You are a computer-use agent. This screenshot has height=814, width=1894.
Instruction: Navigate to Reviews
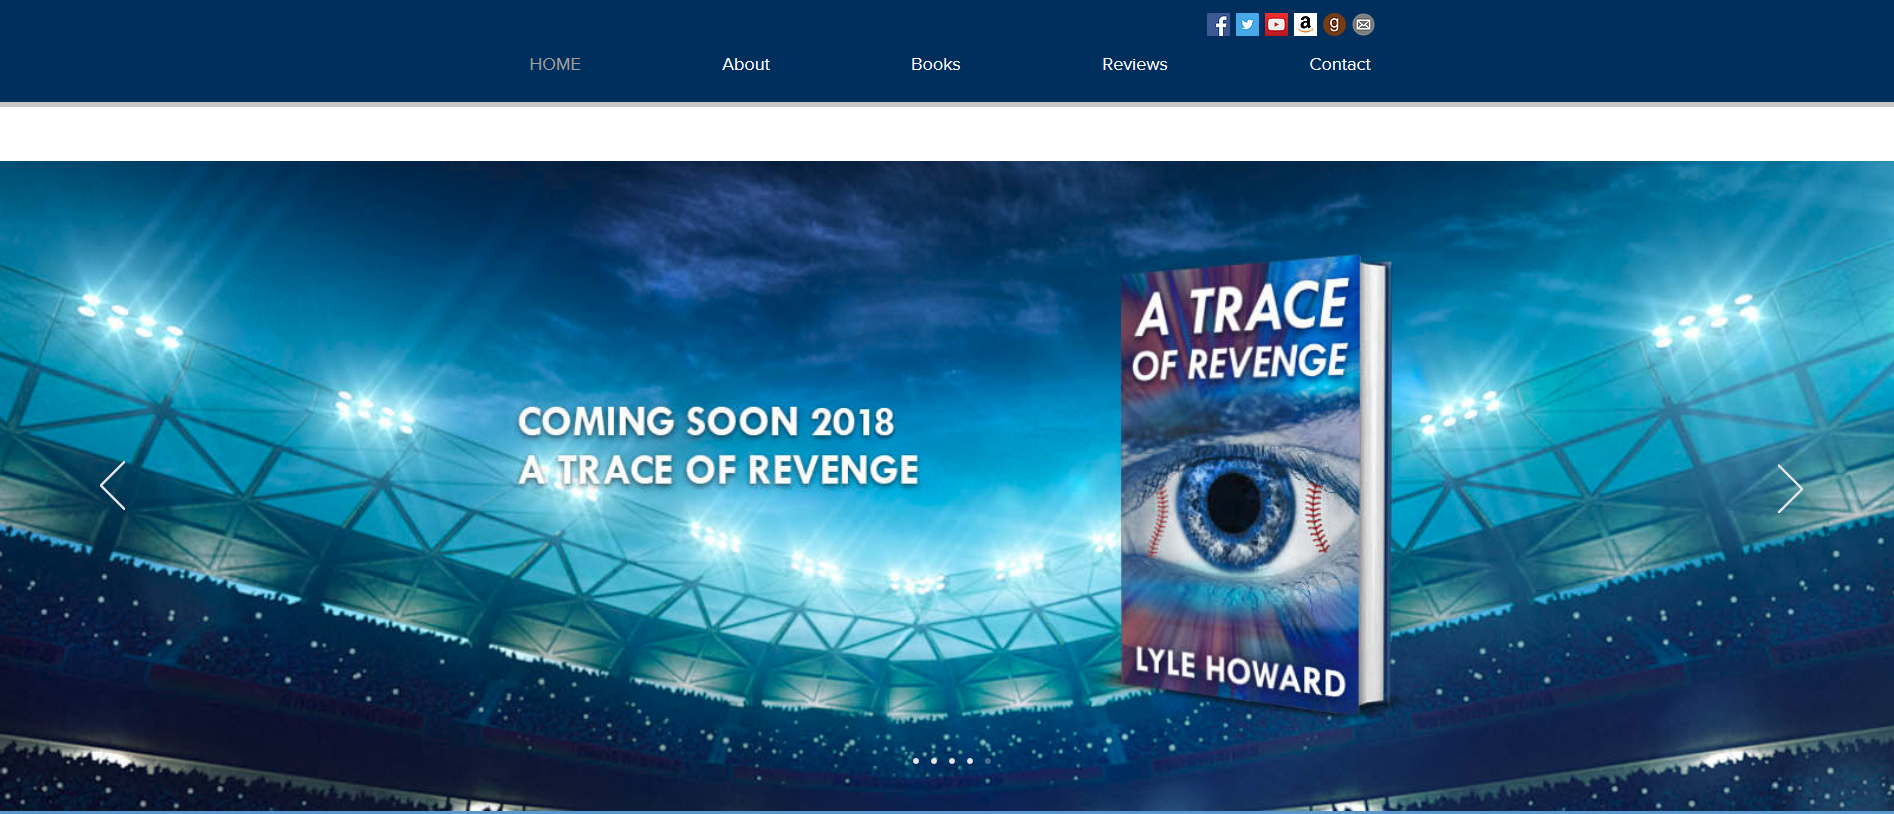point(1135,64)
